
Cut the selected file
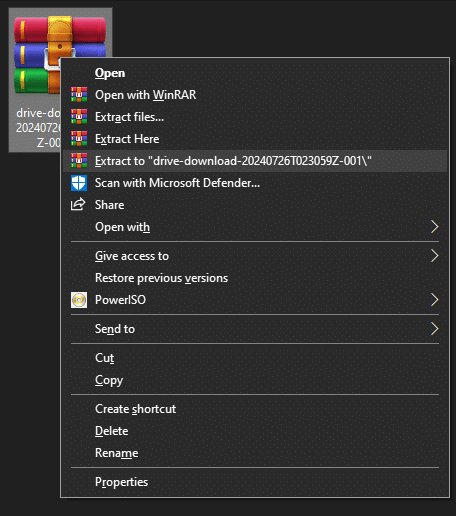click(255, 358)
